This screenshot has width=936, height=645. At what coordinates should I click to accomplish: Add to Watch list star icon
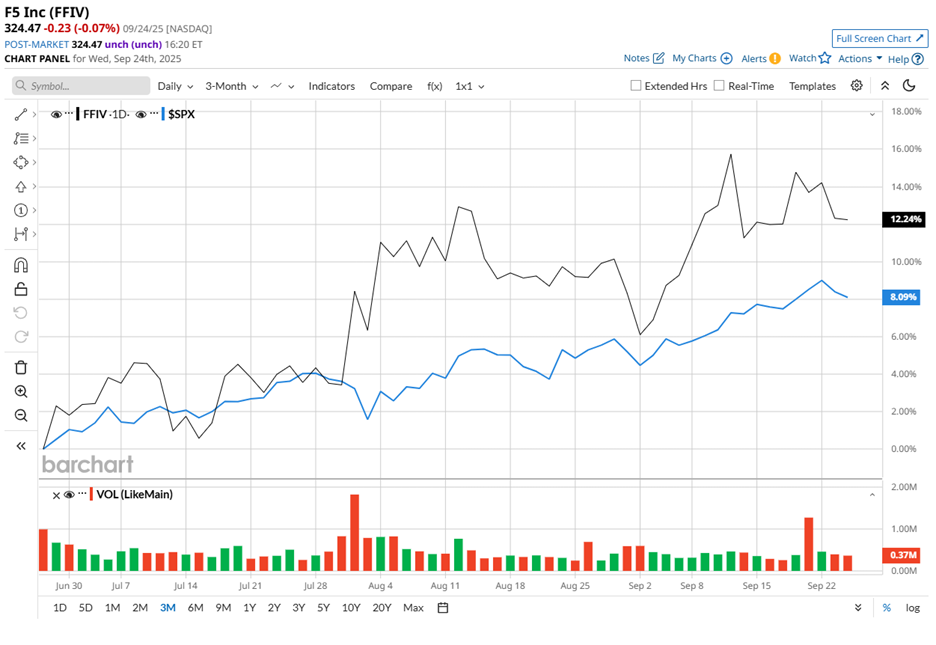pyautogui.click(x=825, y=58)
